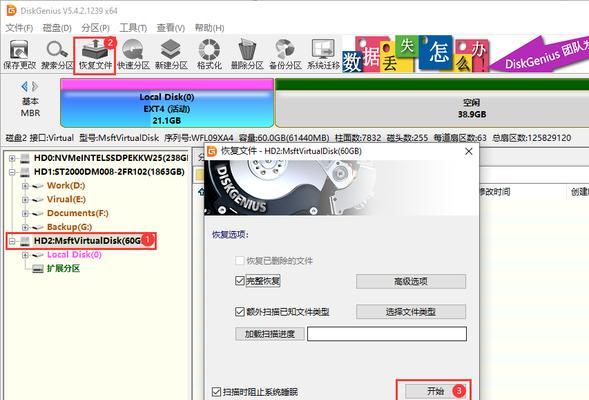Click the 保存更改 (Save Changes) toolbar icon
The height and width of the screenshot is (400, 589).
[x=20, y=54]
